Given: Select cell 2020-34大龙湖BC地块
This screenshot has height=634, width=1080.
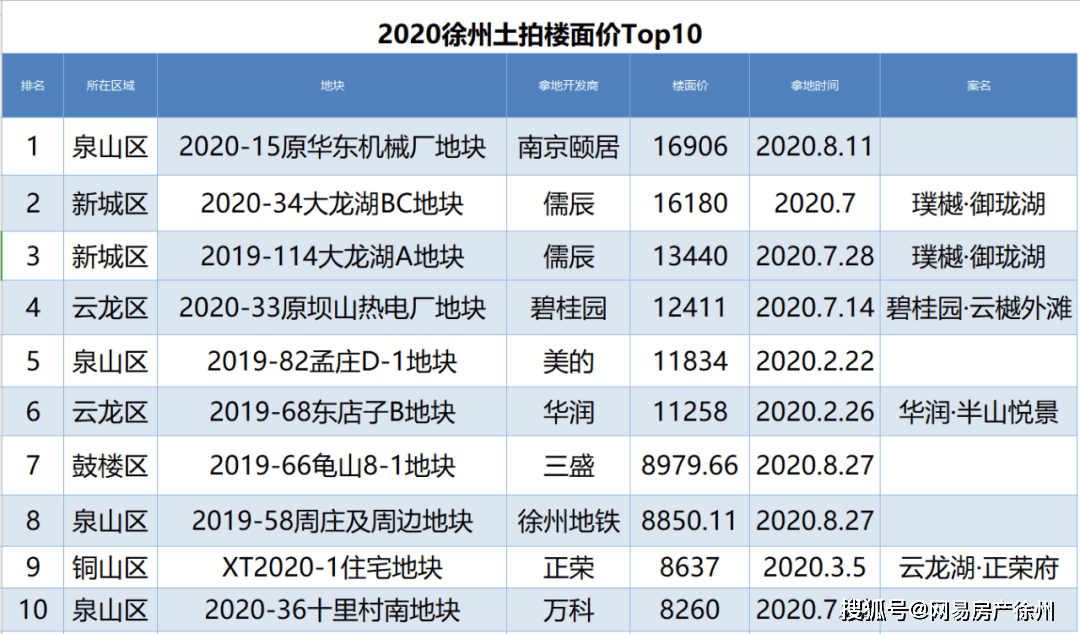Looking at the screenshot, I should (332, 203).
